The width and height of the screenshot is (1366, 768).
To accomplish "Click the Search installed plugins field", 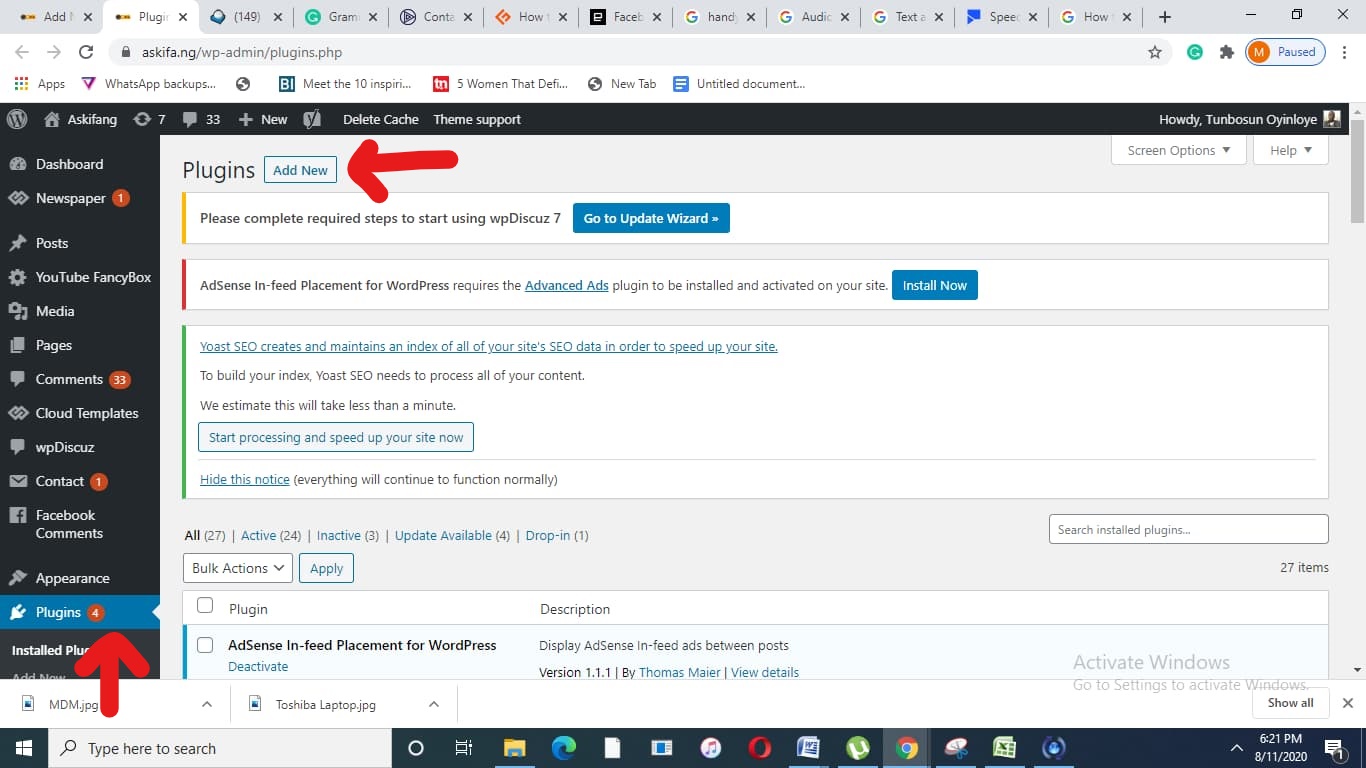I will [x=1188, y=529].
